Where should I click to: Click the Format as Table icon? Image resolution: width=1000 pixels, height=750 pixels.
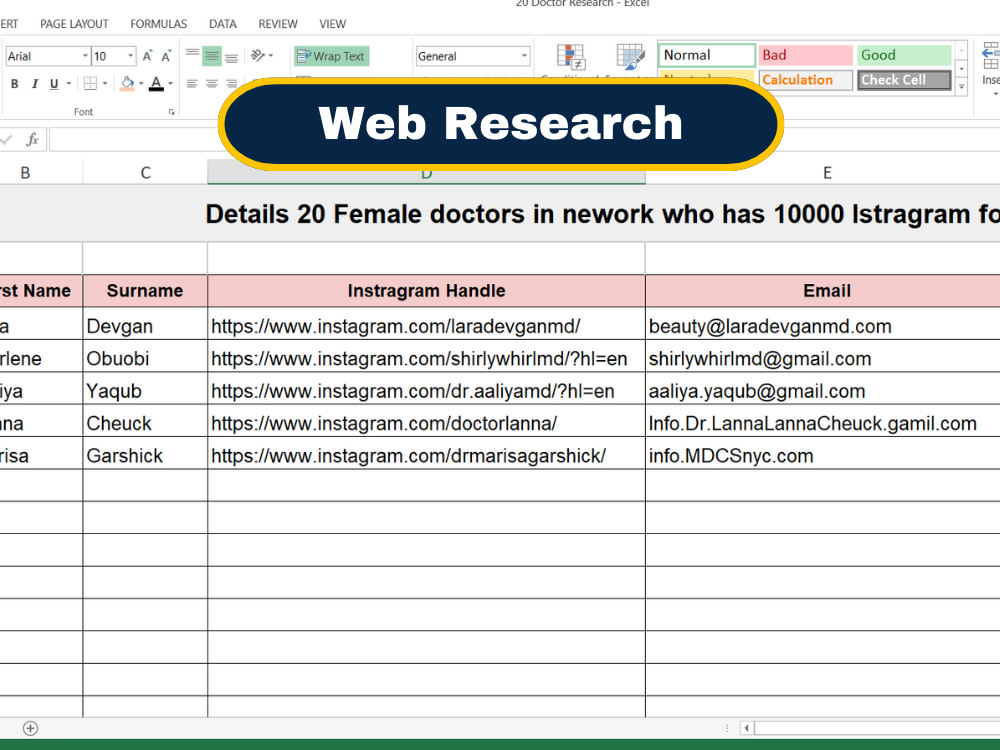[x=631, y=57]
